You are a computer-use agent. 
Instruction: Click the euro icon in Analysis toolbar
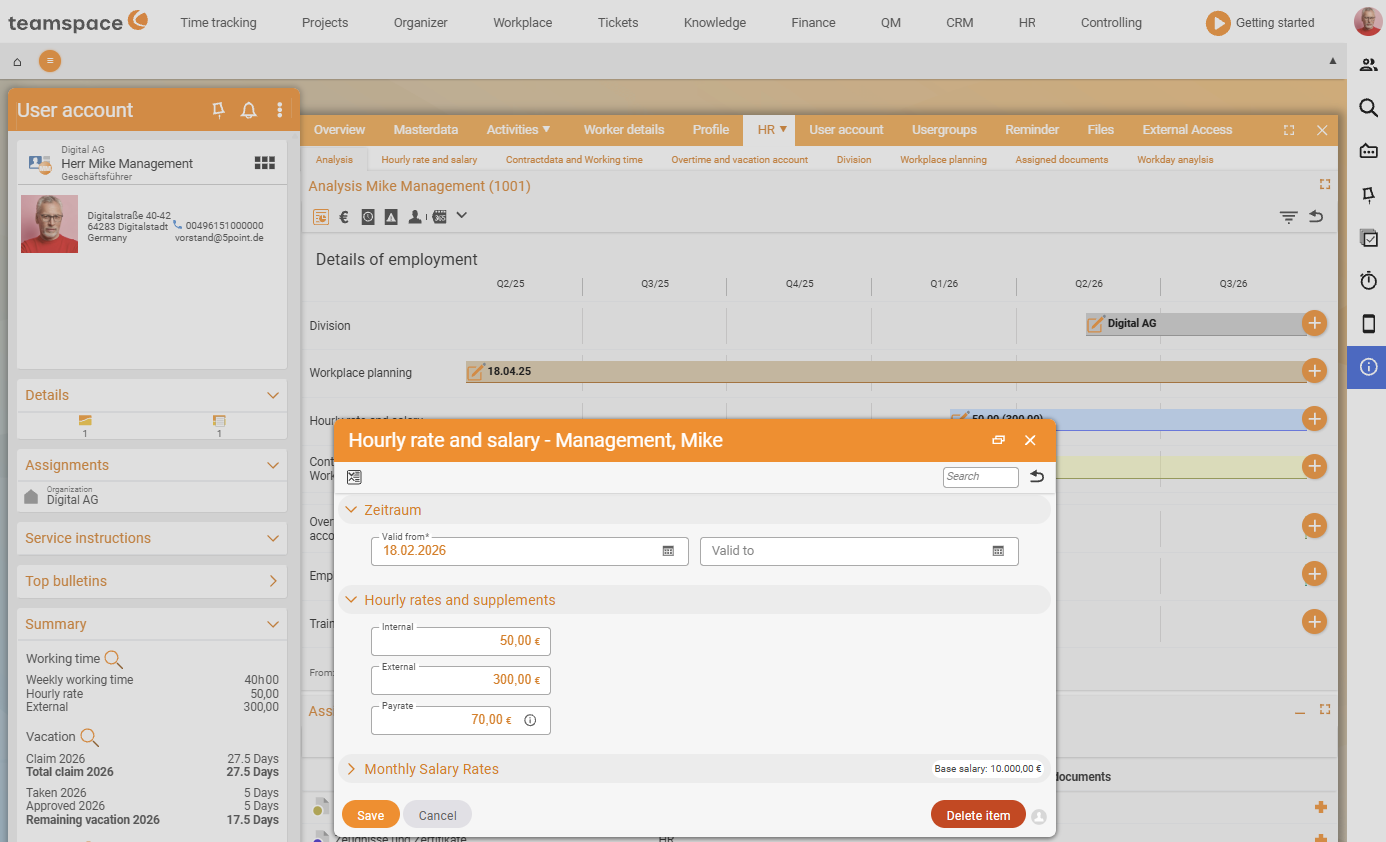(344, 216)
